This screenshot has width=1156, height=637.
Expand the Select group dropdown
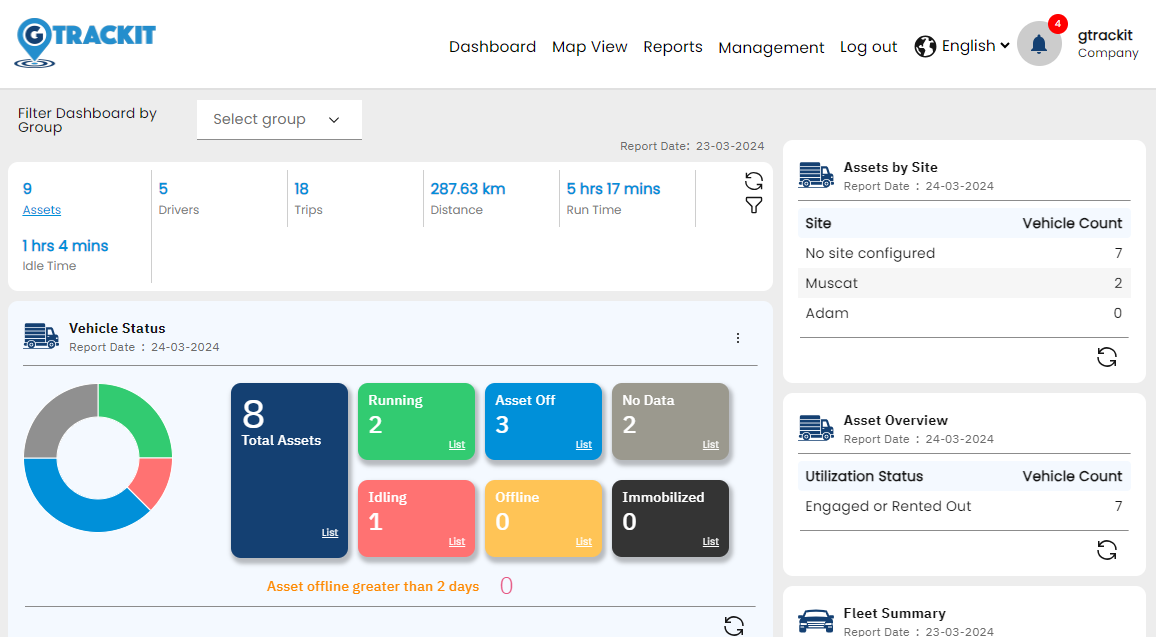click(279, 119)
